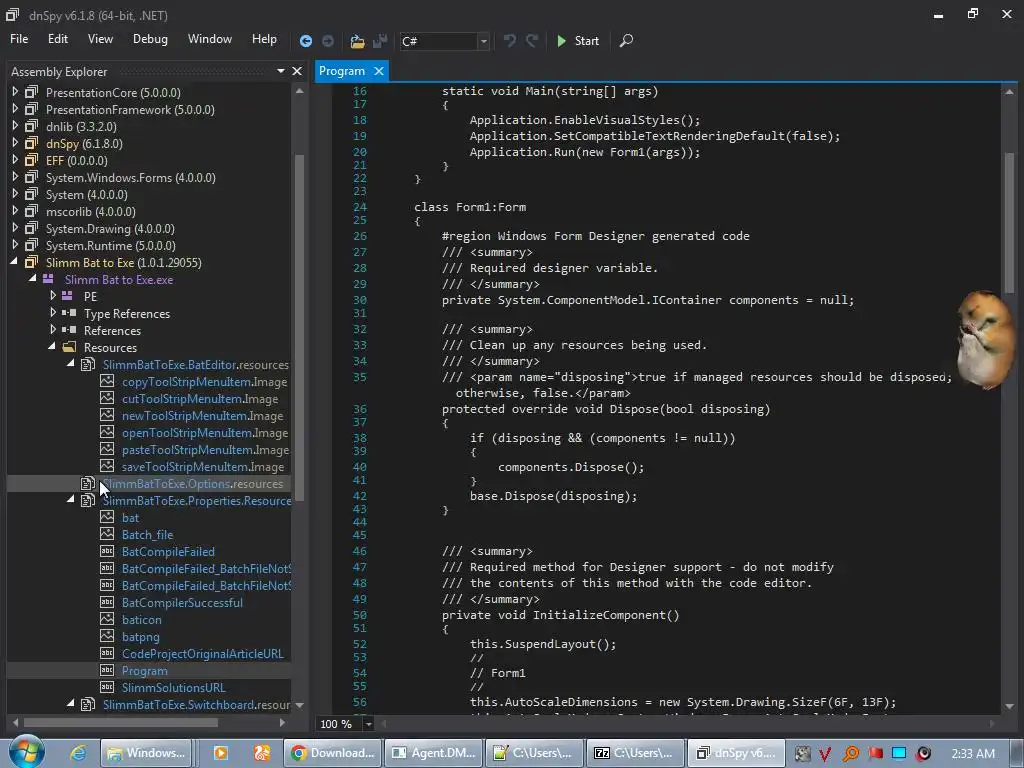The image size is (1024, 768).
Task: Select the System.Runtime (5.0.0.0) entry
Action: point(110,246)
